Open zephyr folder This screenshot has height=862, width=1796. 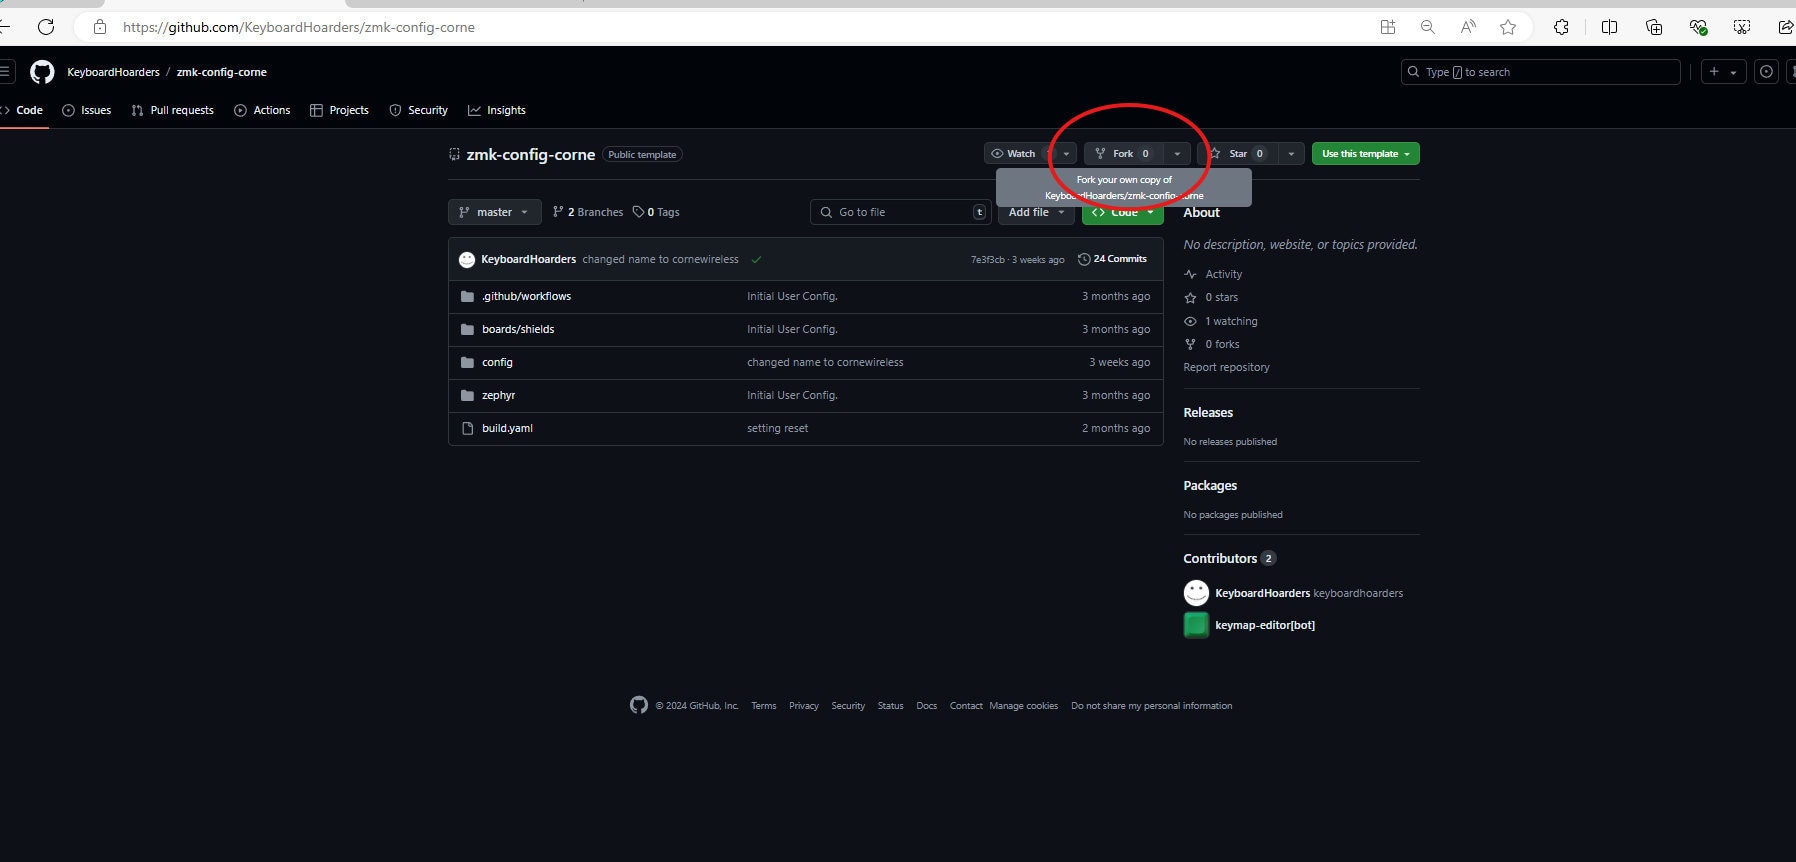pyautogui.click(x=498, y=396)
